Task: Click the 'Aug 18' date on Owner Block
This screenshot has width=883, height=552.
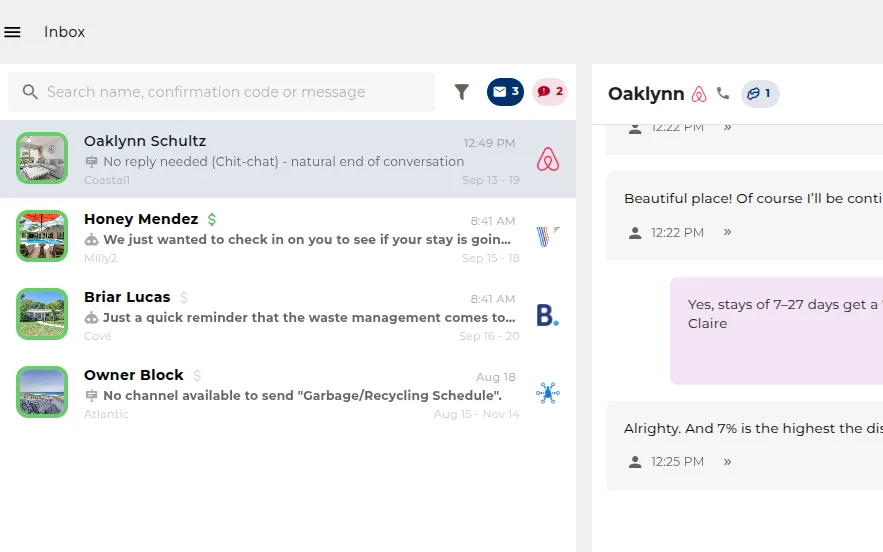Action: pyautogui.click(x=496, y=377)
